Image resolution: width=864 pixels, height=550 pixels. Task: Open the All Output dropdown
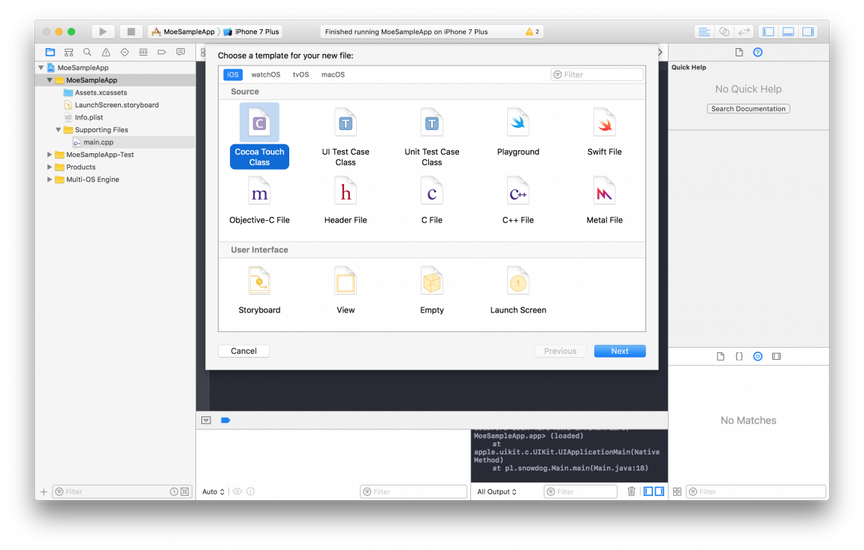(496, 492)
